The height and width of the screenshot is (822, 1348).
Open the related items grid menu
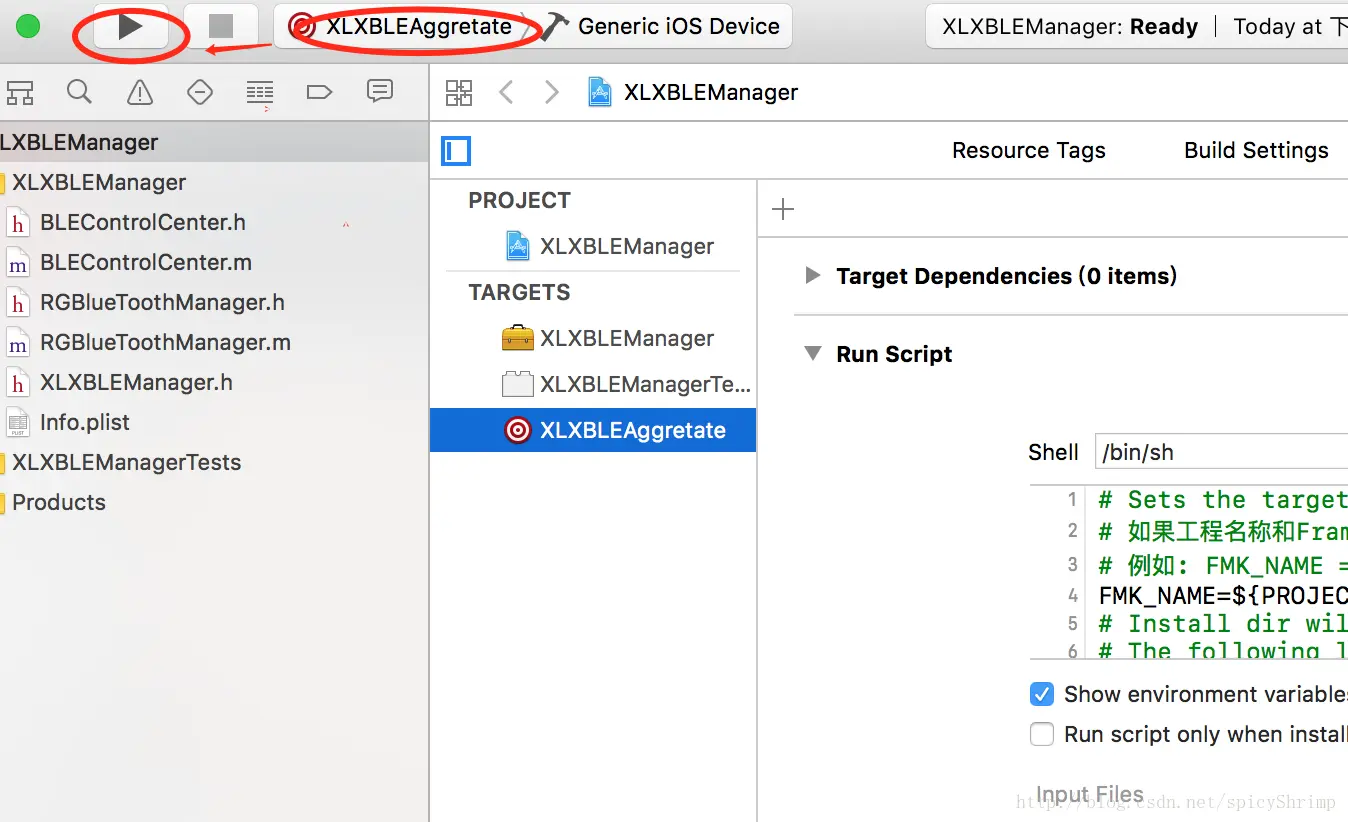tap(459, 93)
